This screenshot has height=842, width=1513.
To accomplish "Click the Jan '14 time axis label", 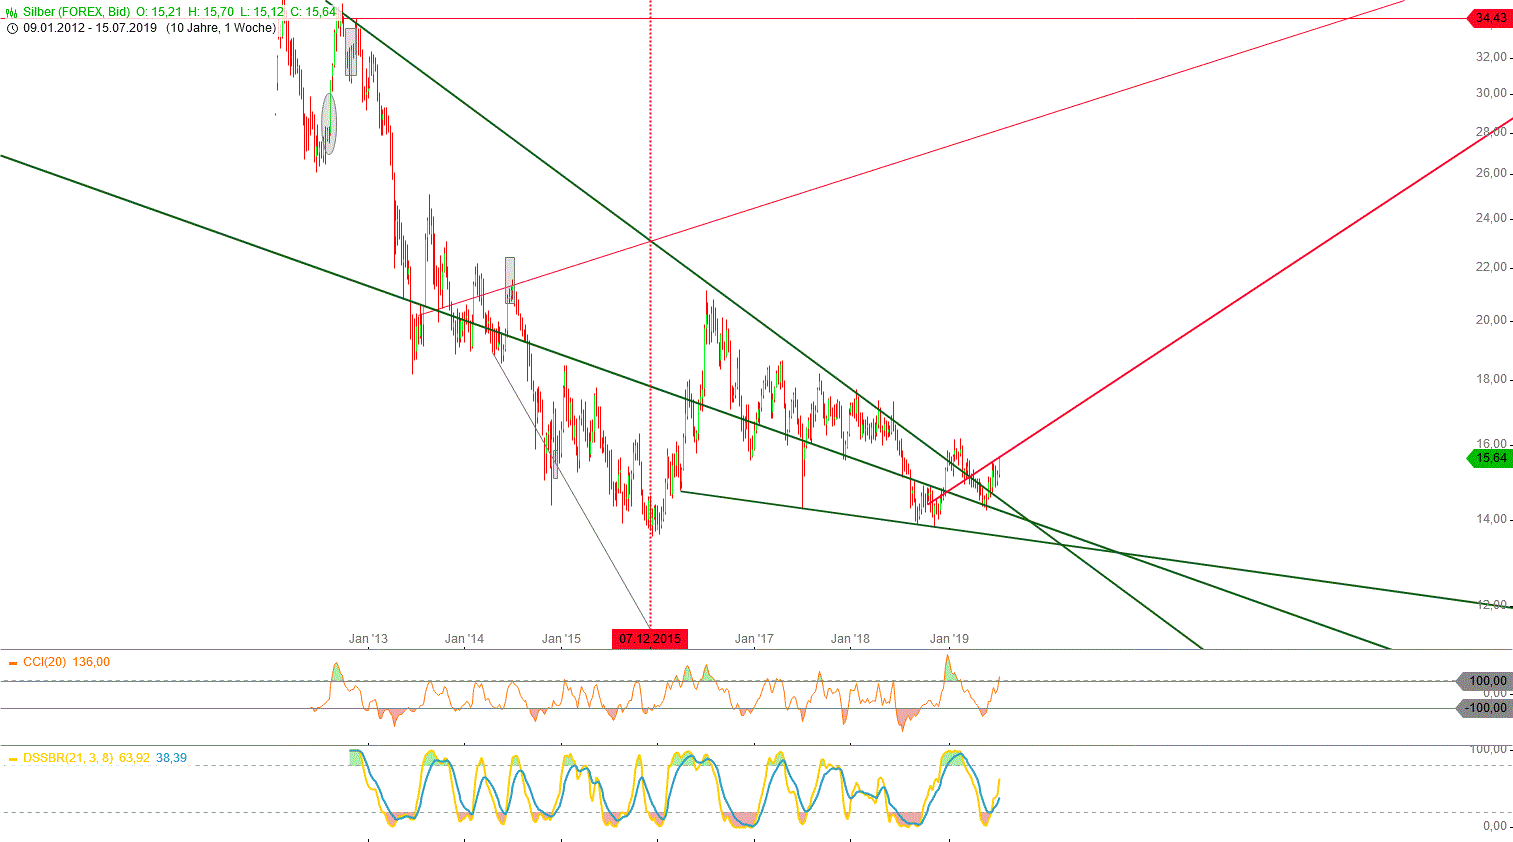I will (464, 639).
